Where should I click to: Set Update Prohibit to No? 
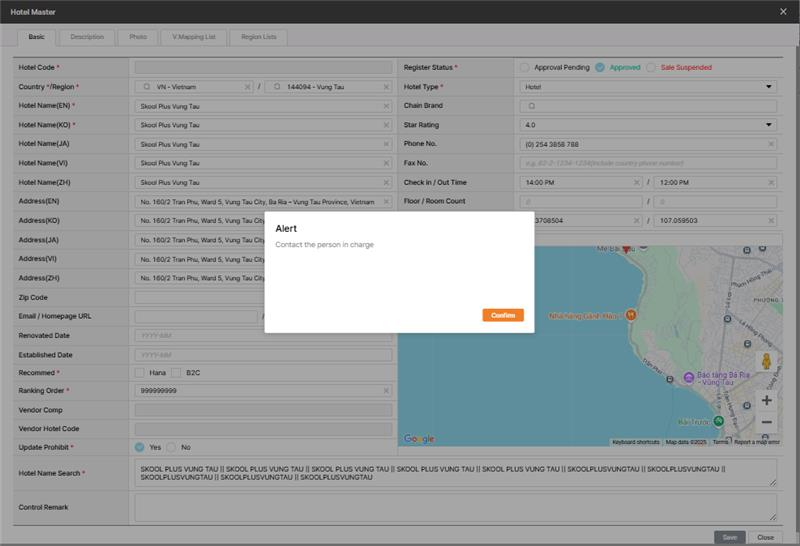point(171,447)
